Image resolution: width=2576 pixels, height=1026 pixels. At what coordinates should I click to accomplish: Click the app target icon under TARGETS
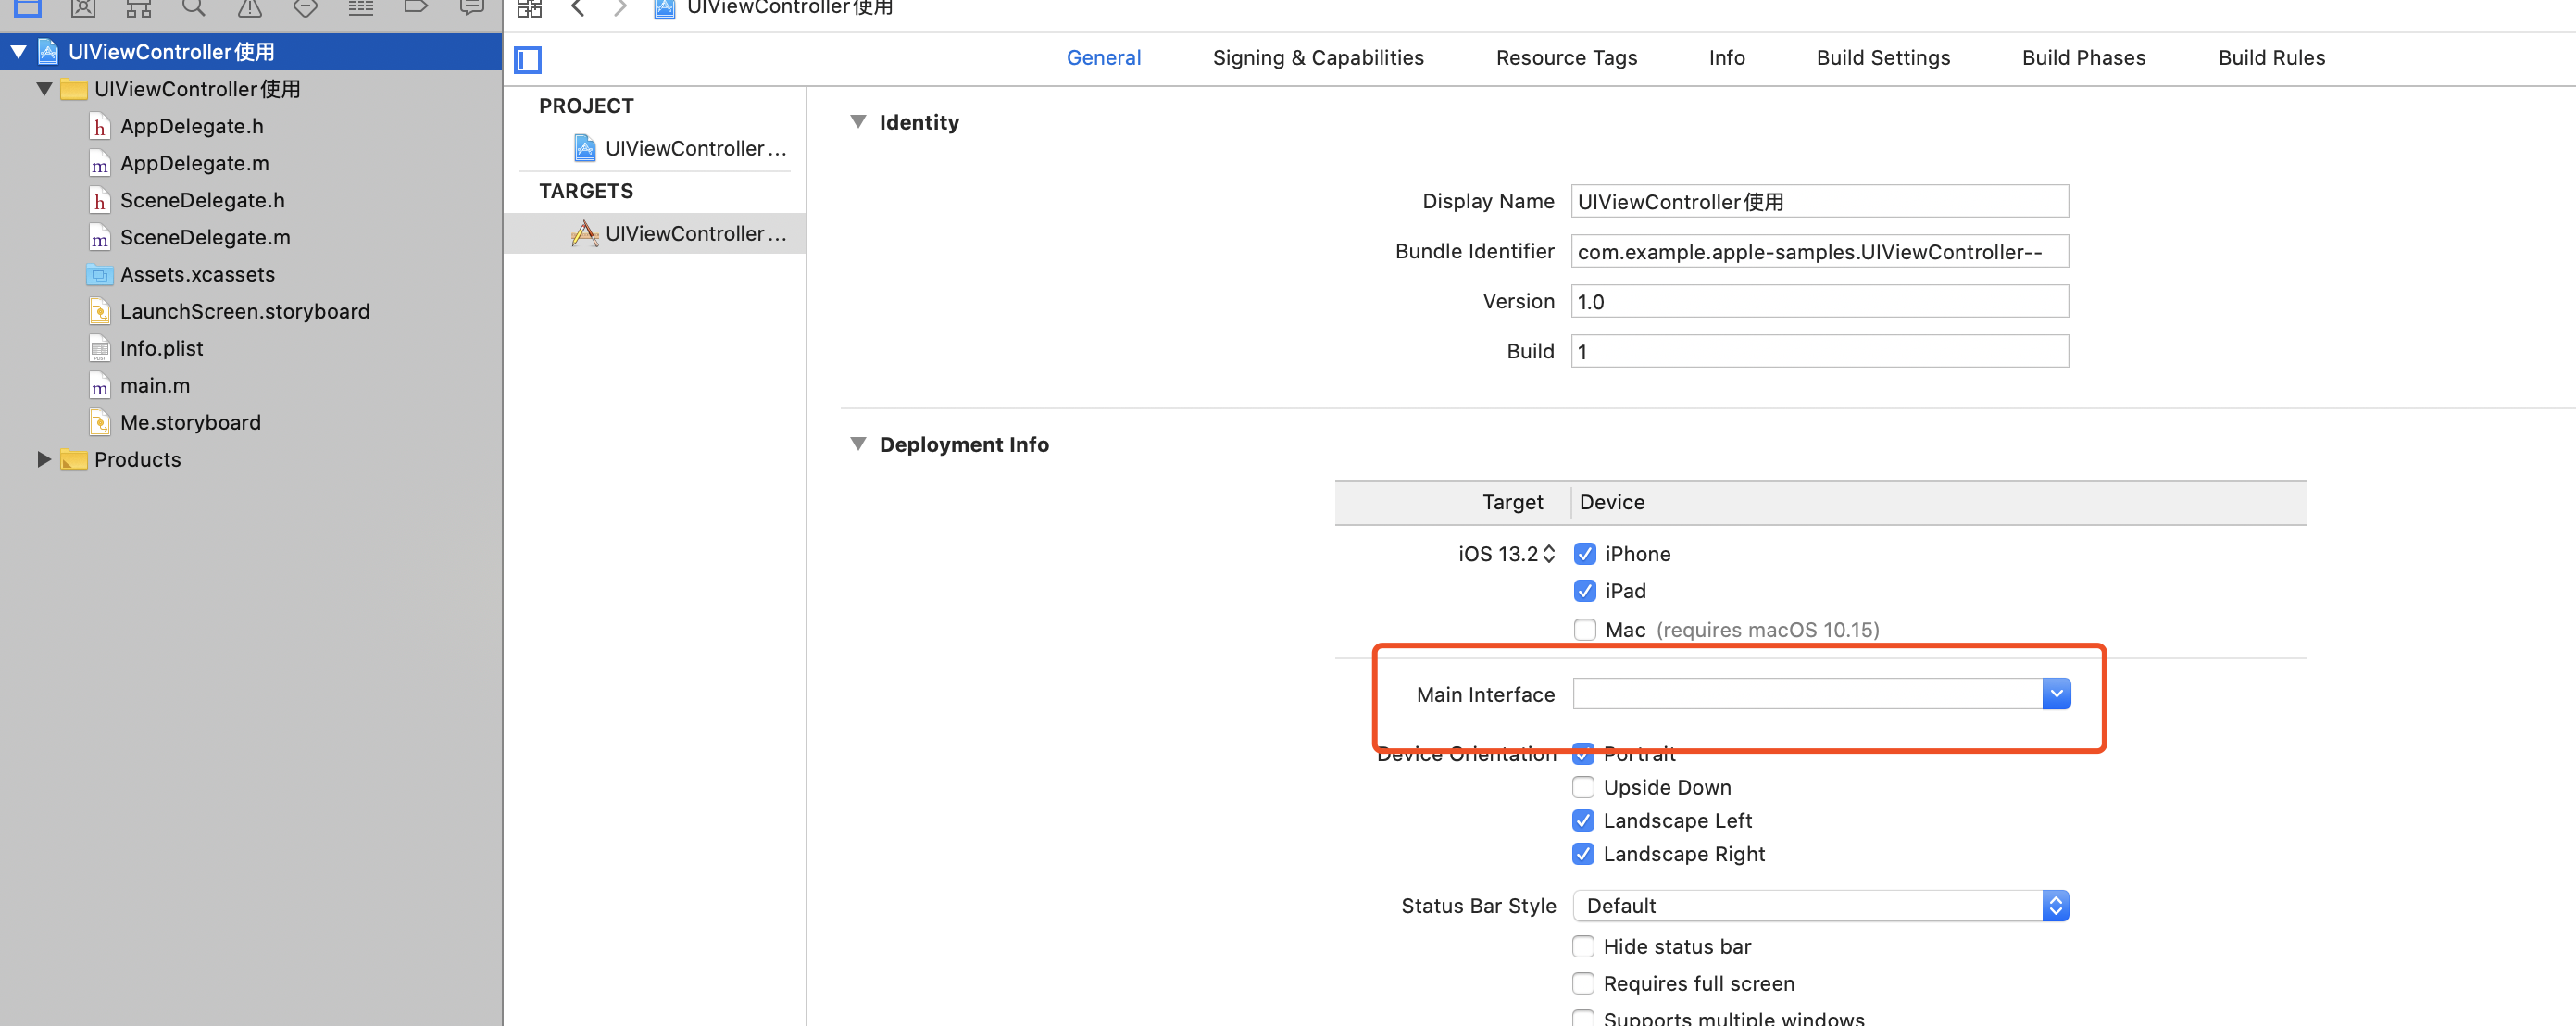585,233
